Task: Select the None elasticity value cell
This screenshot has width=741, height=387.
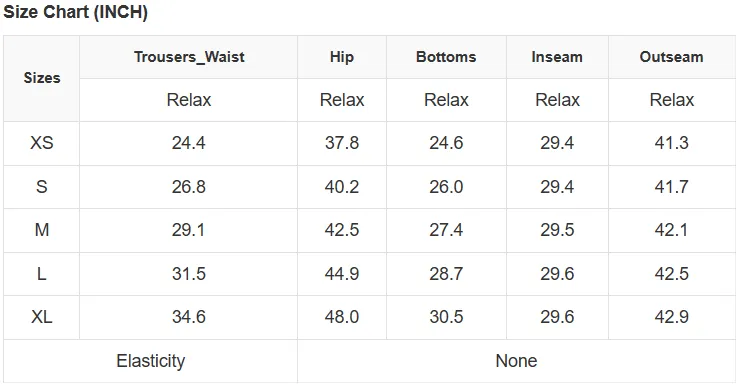Action: click(516, 361)
